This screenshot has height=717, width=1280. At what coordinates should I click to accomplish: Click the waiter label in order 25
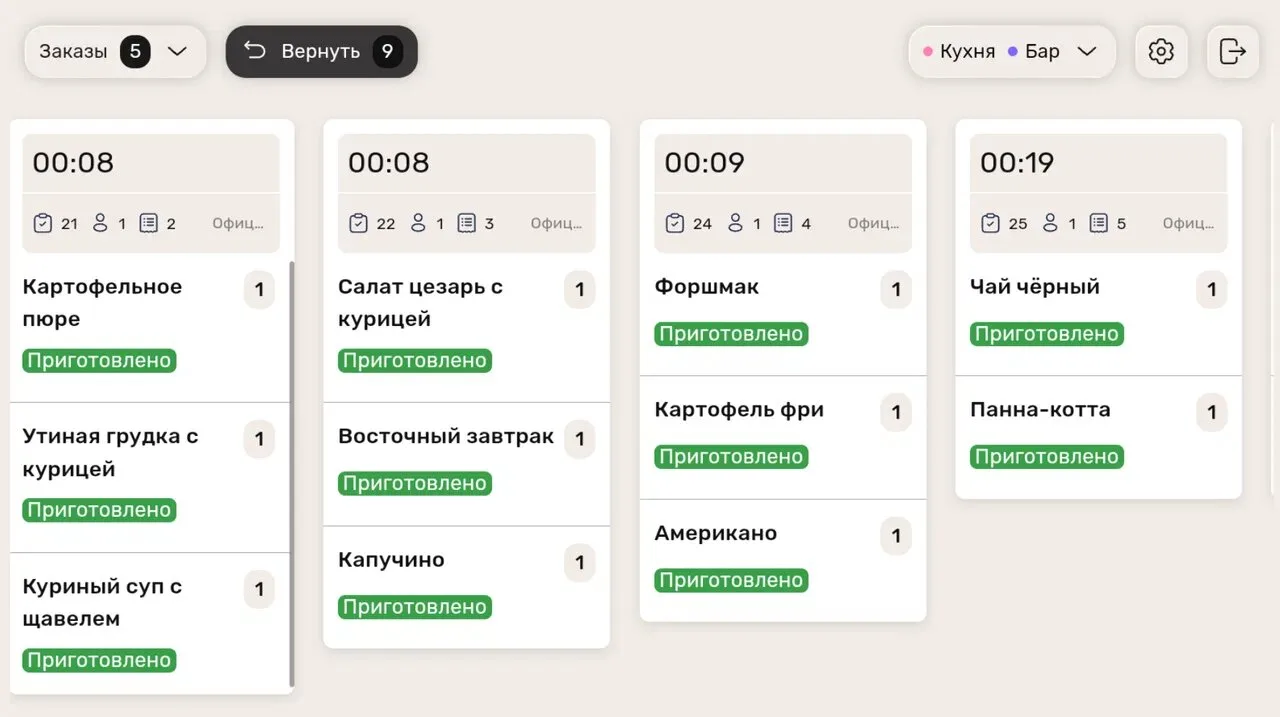pos(1189,224)
